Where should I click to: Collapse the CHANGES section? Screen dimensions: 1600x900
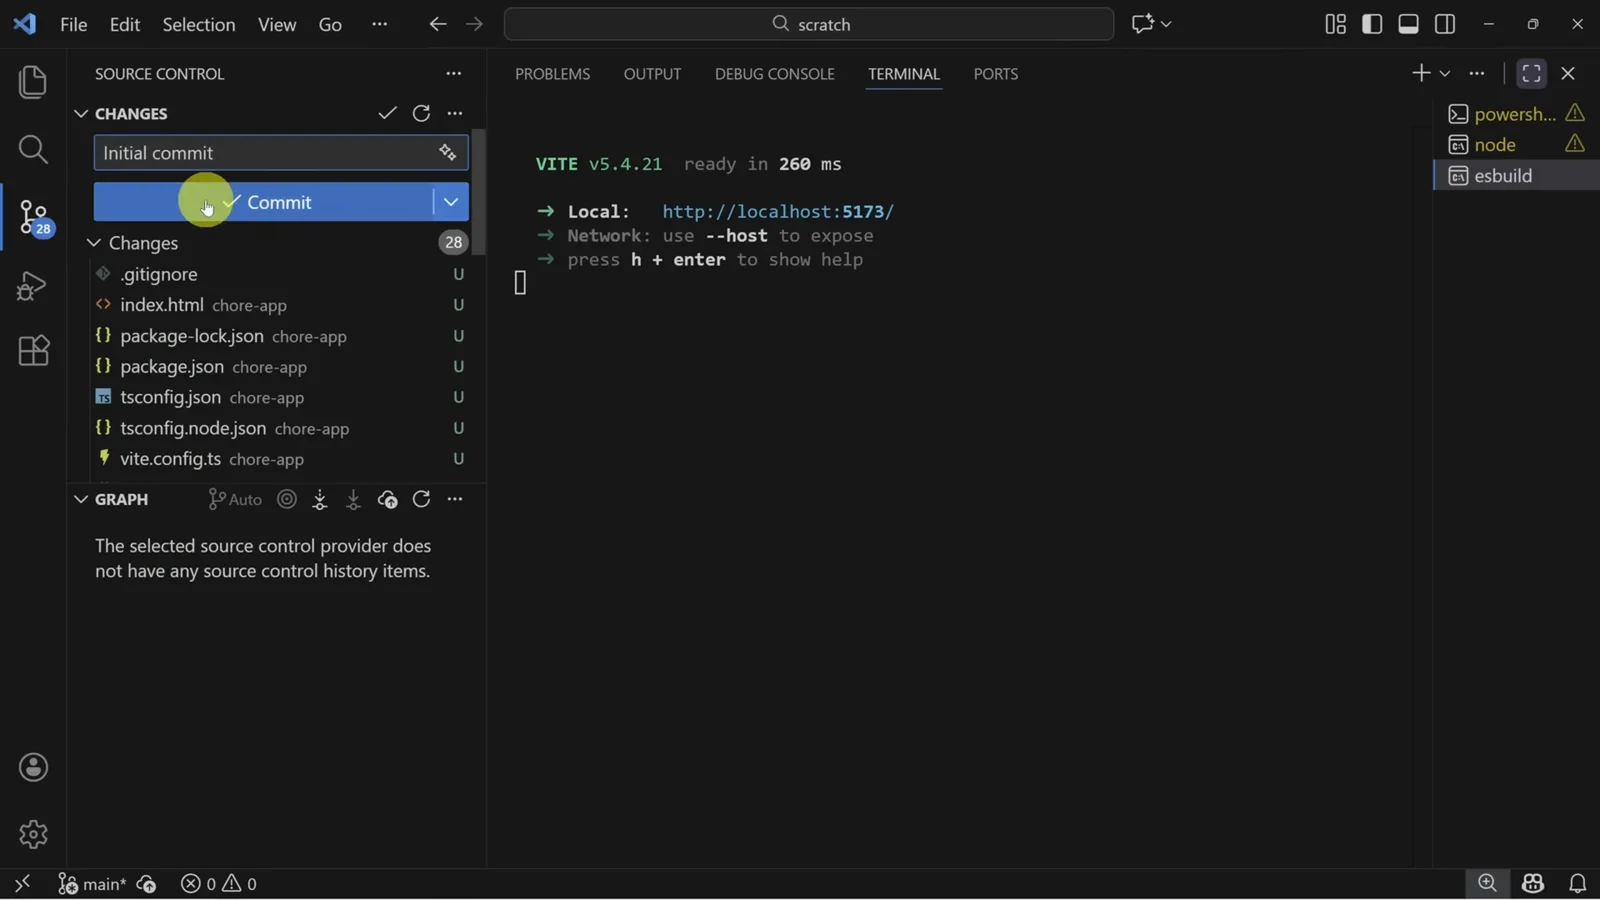tap(81, 114)
